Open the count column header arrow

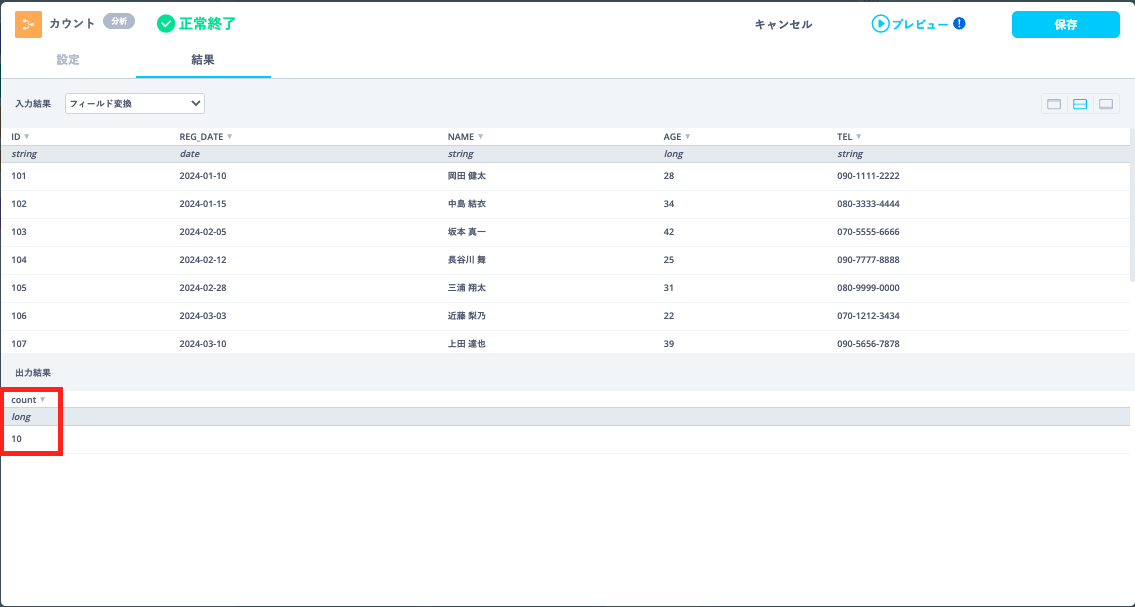[42, 400]
